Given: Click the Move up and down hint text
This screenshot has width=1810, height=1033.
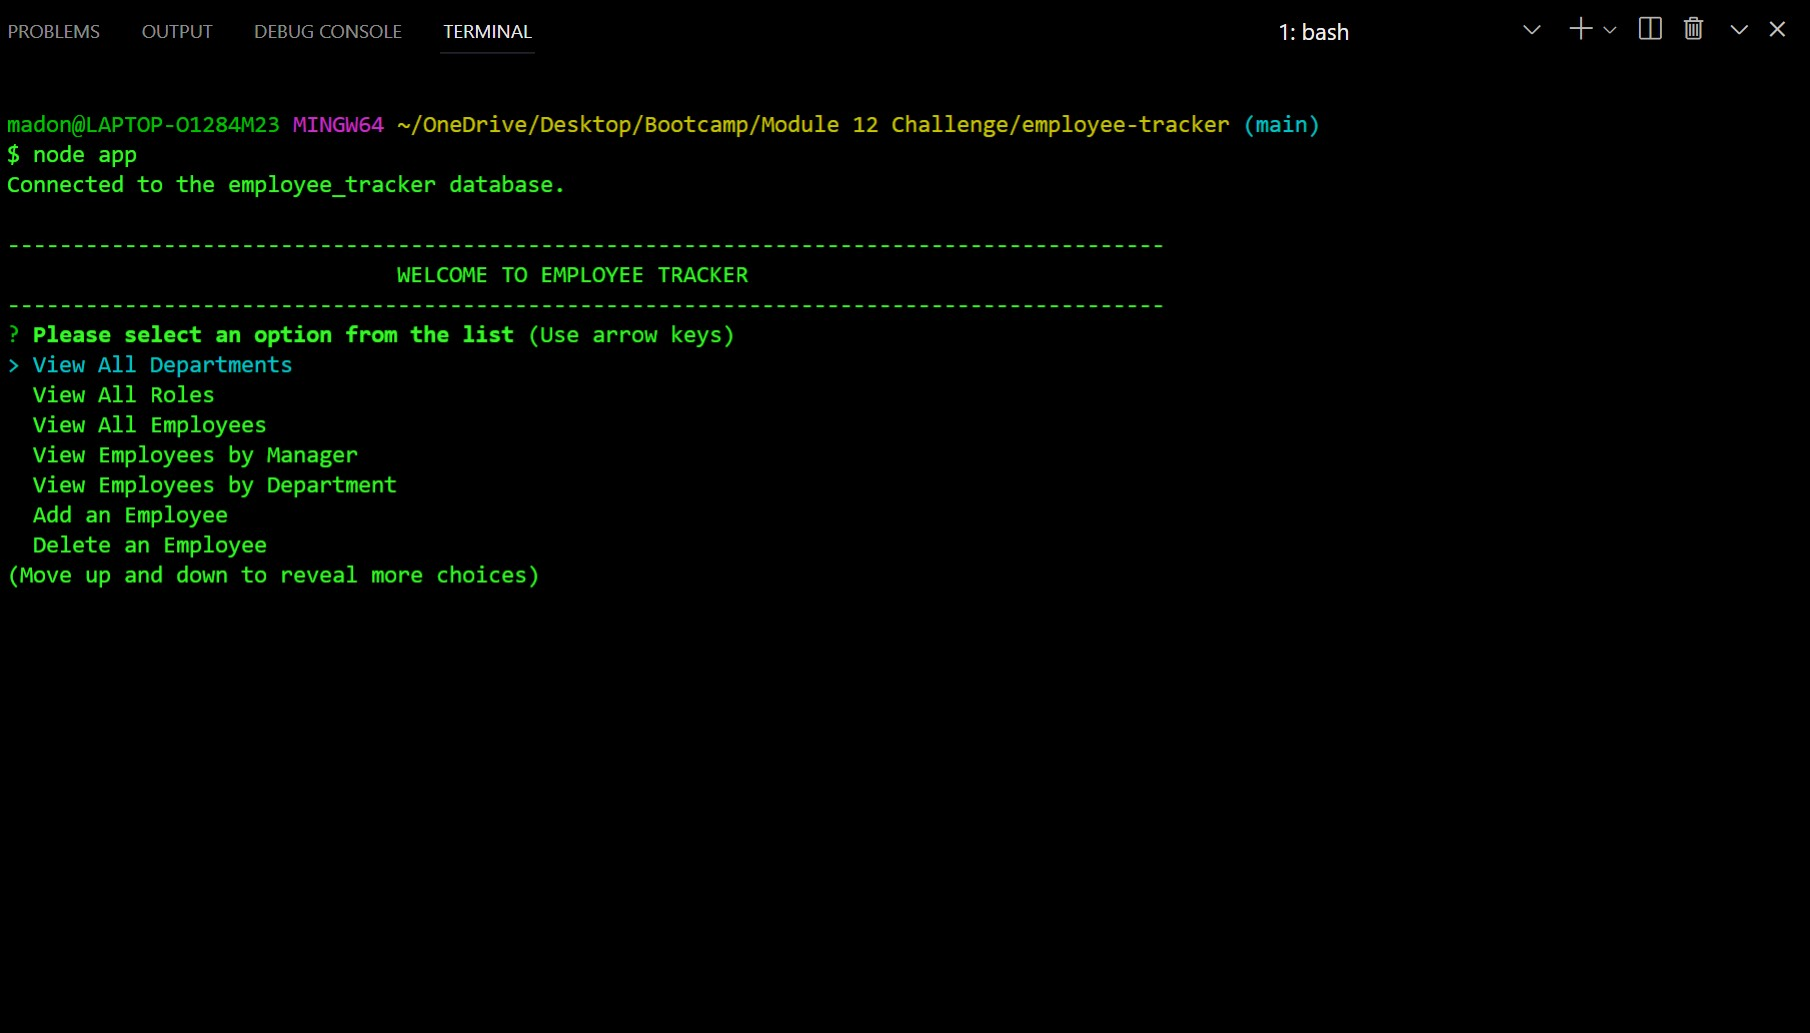Looking at the screenshot, I should (273, 574).
